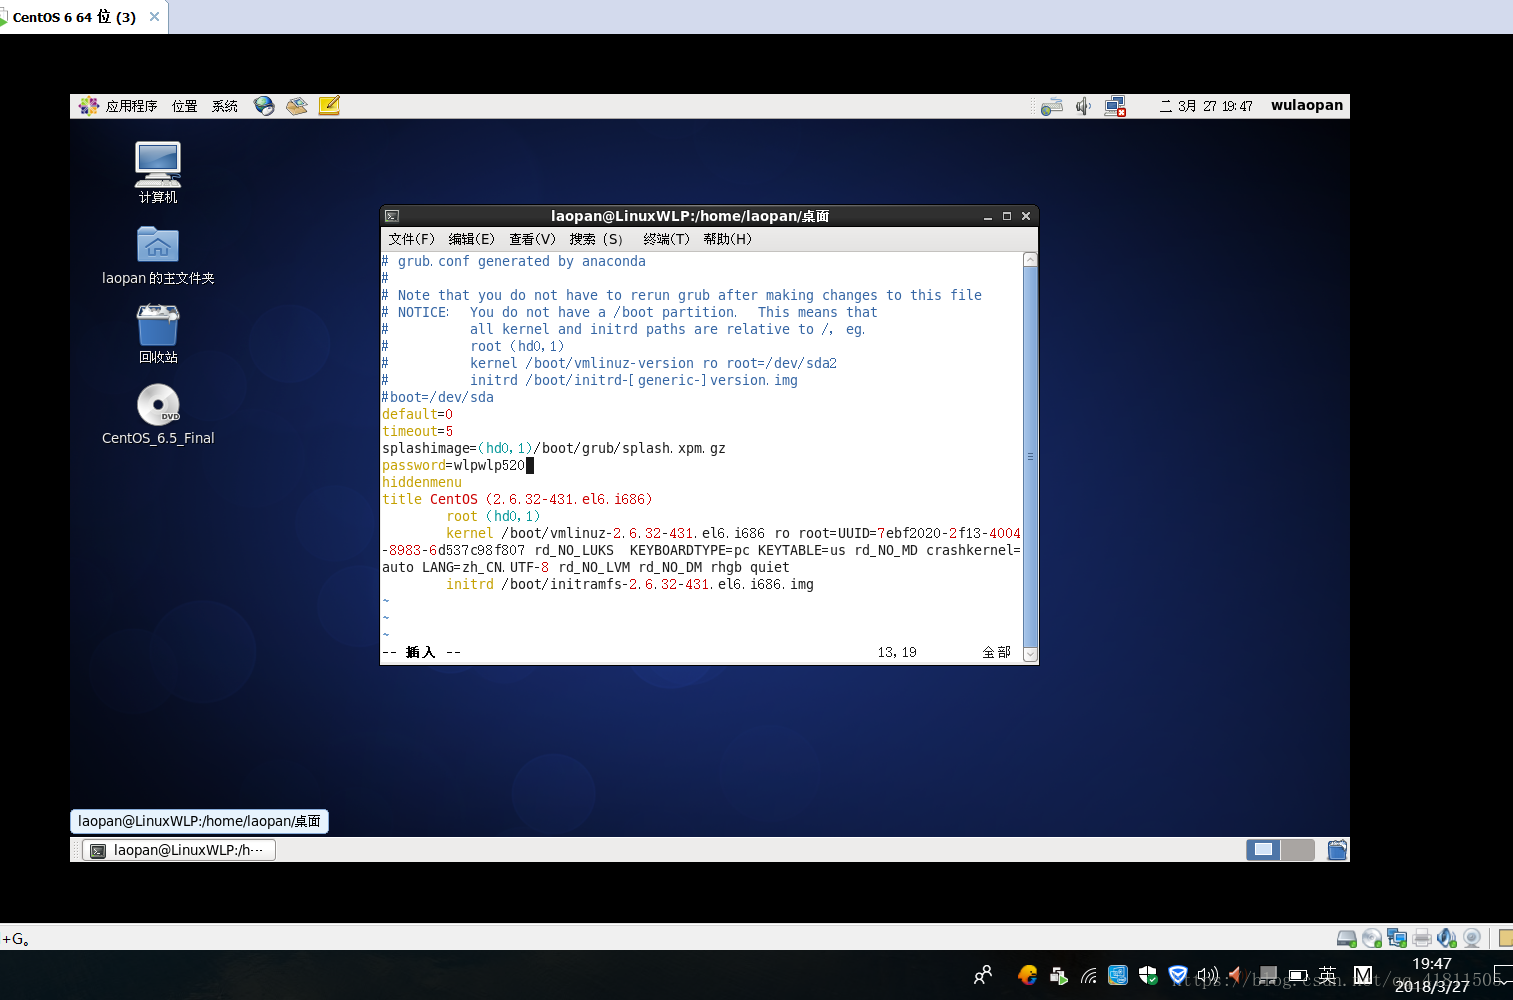Launch the mail client icon in top panel
This screenshot has height=1000, width=1513.
click(x=297, y=106)
